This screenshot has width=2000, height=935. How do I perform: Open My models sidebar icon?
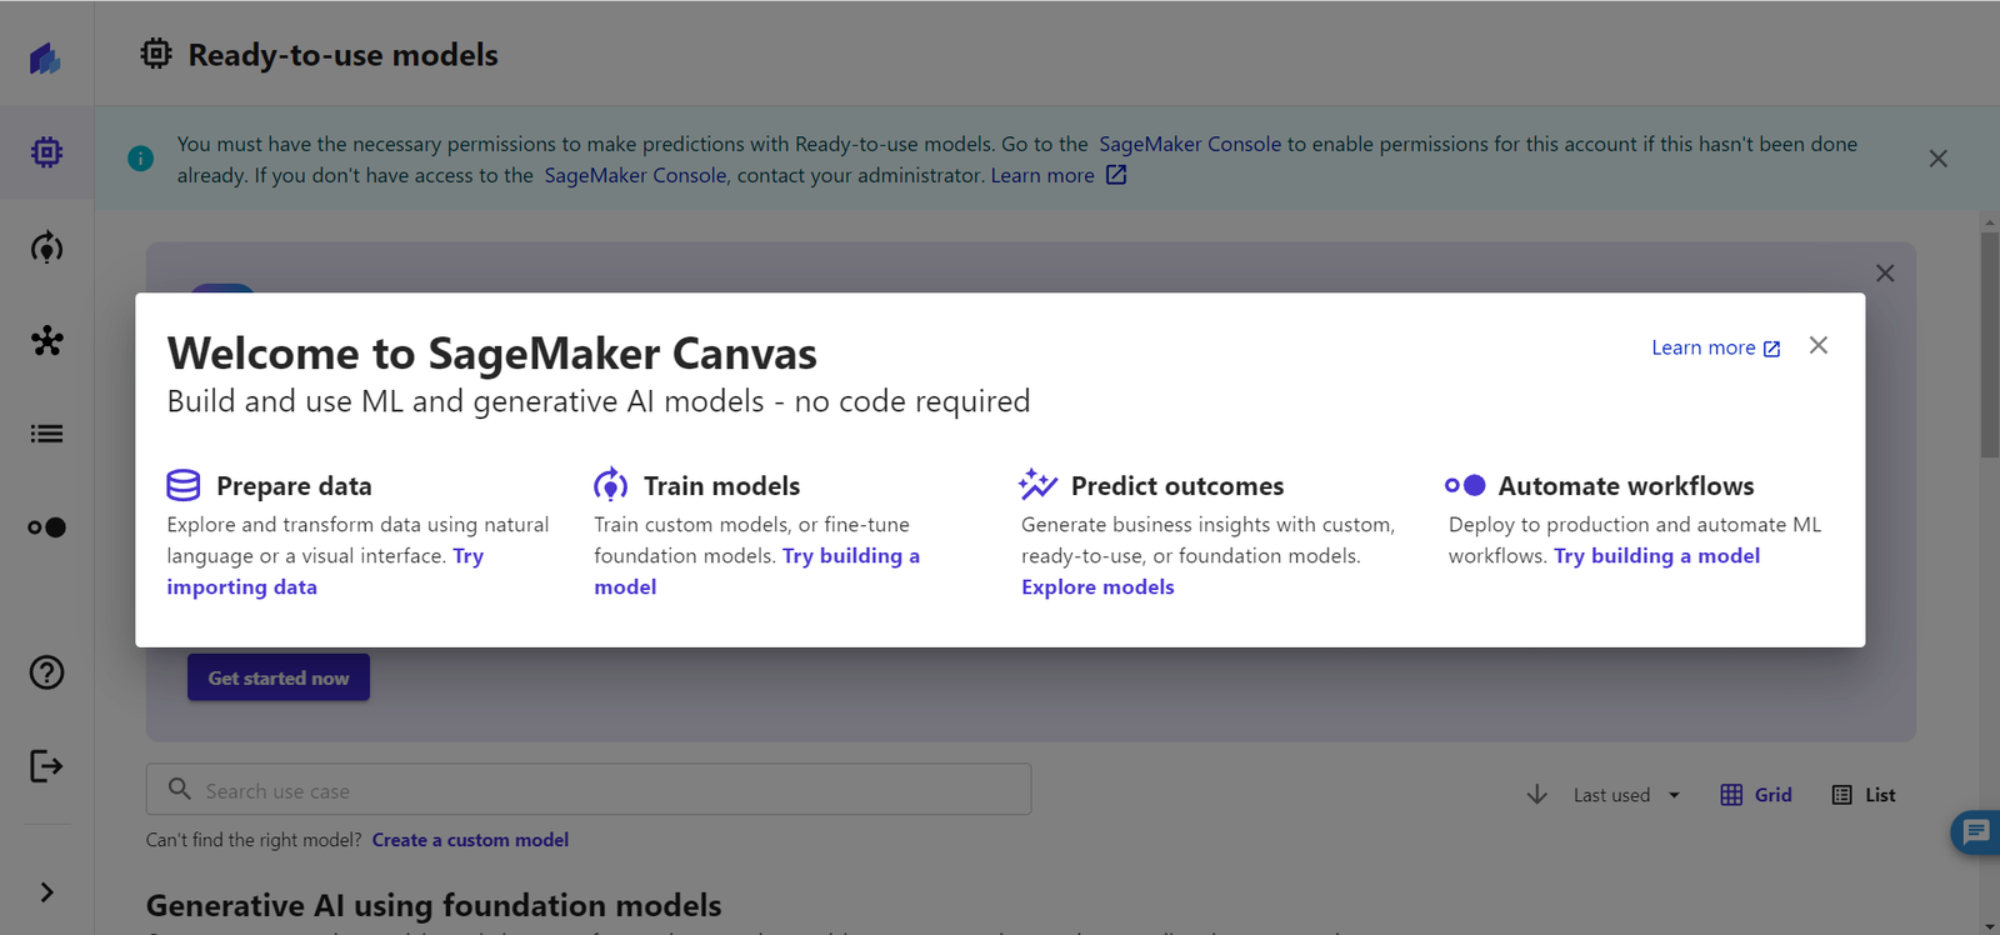click(46, 247)
